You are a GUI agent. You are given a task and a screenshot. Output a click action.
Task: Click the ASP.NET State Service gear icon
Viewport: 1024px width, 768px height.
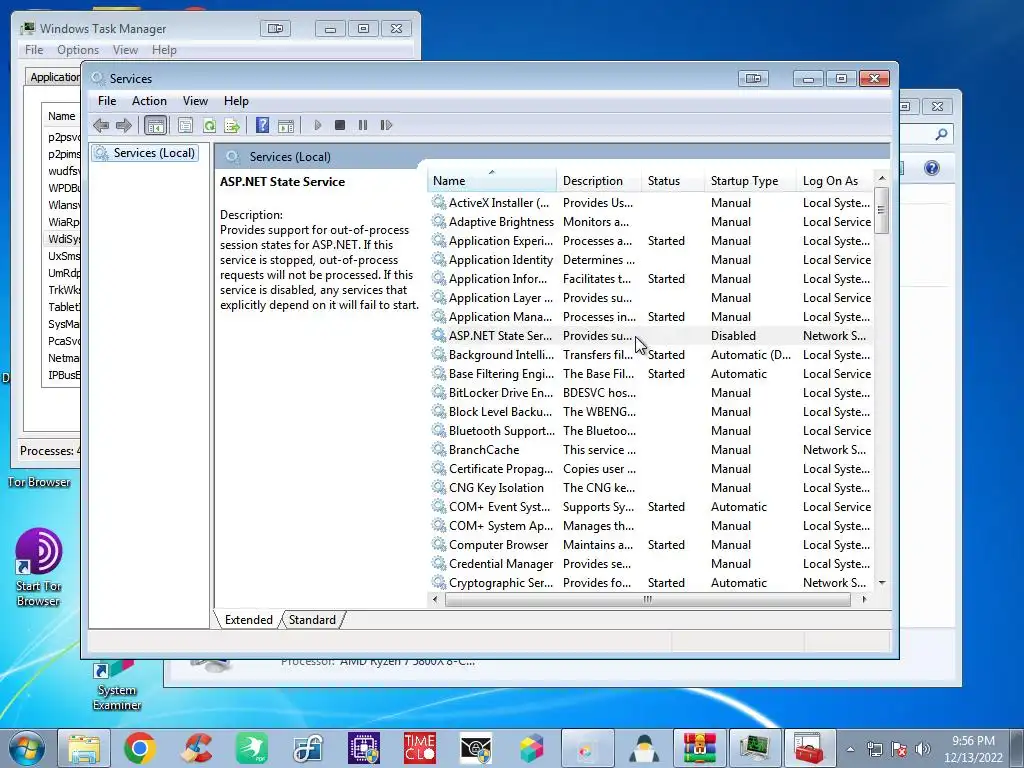(x=439, y=336)
